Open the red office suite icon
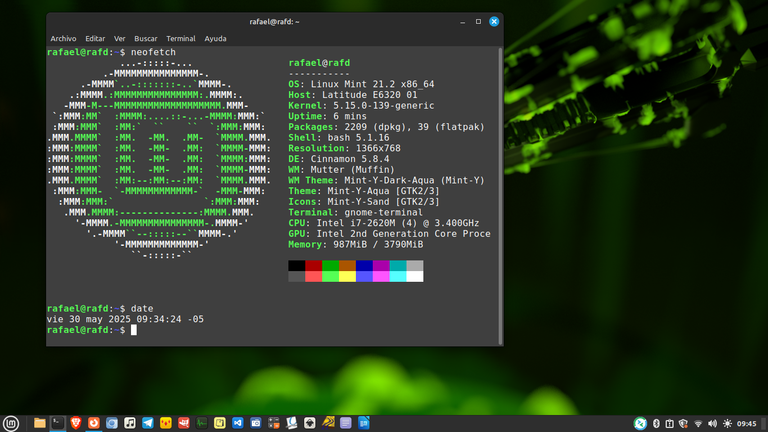 click(184, 423)
